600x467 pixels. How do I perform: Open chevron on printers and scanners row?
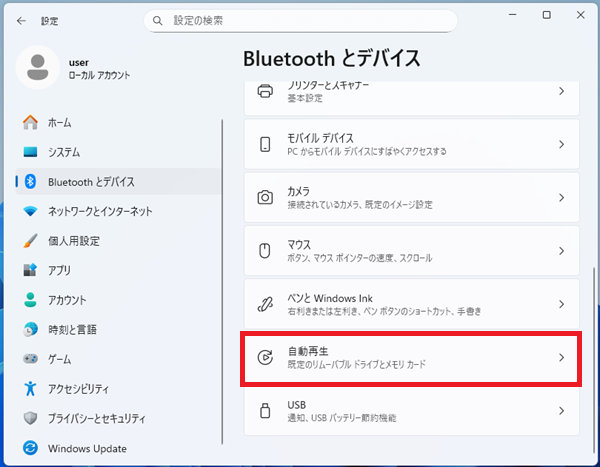561,91
